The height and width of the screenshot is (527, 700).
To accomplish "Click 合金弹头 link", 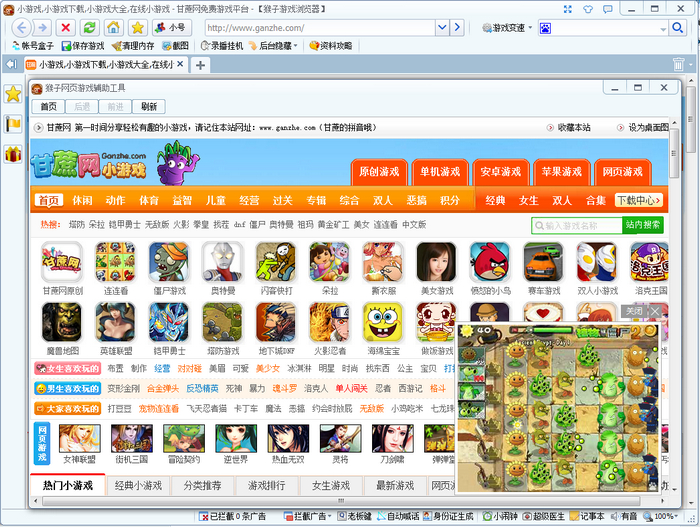I will point(162,389).
